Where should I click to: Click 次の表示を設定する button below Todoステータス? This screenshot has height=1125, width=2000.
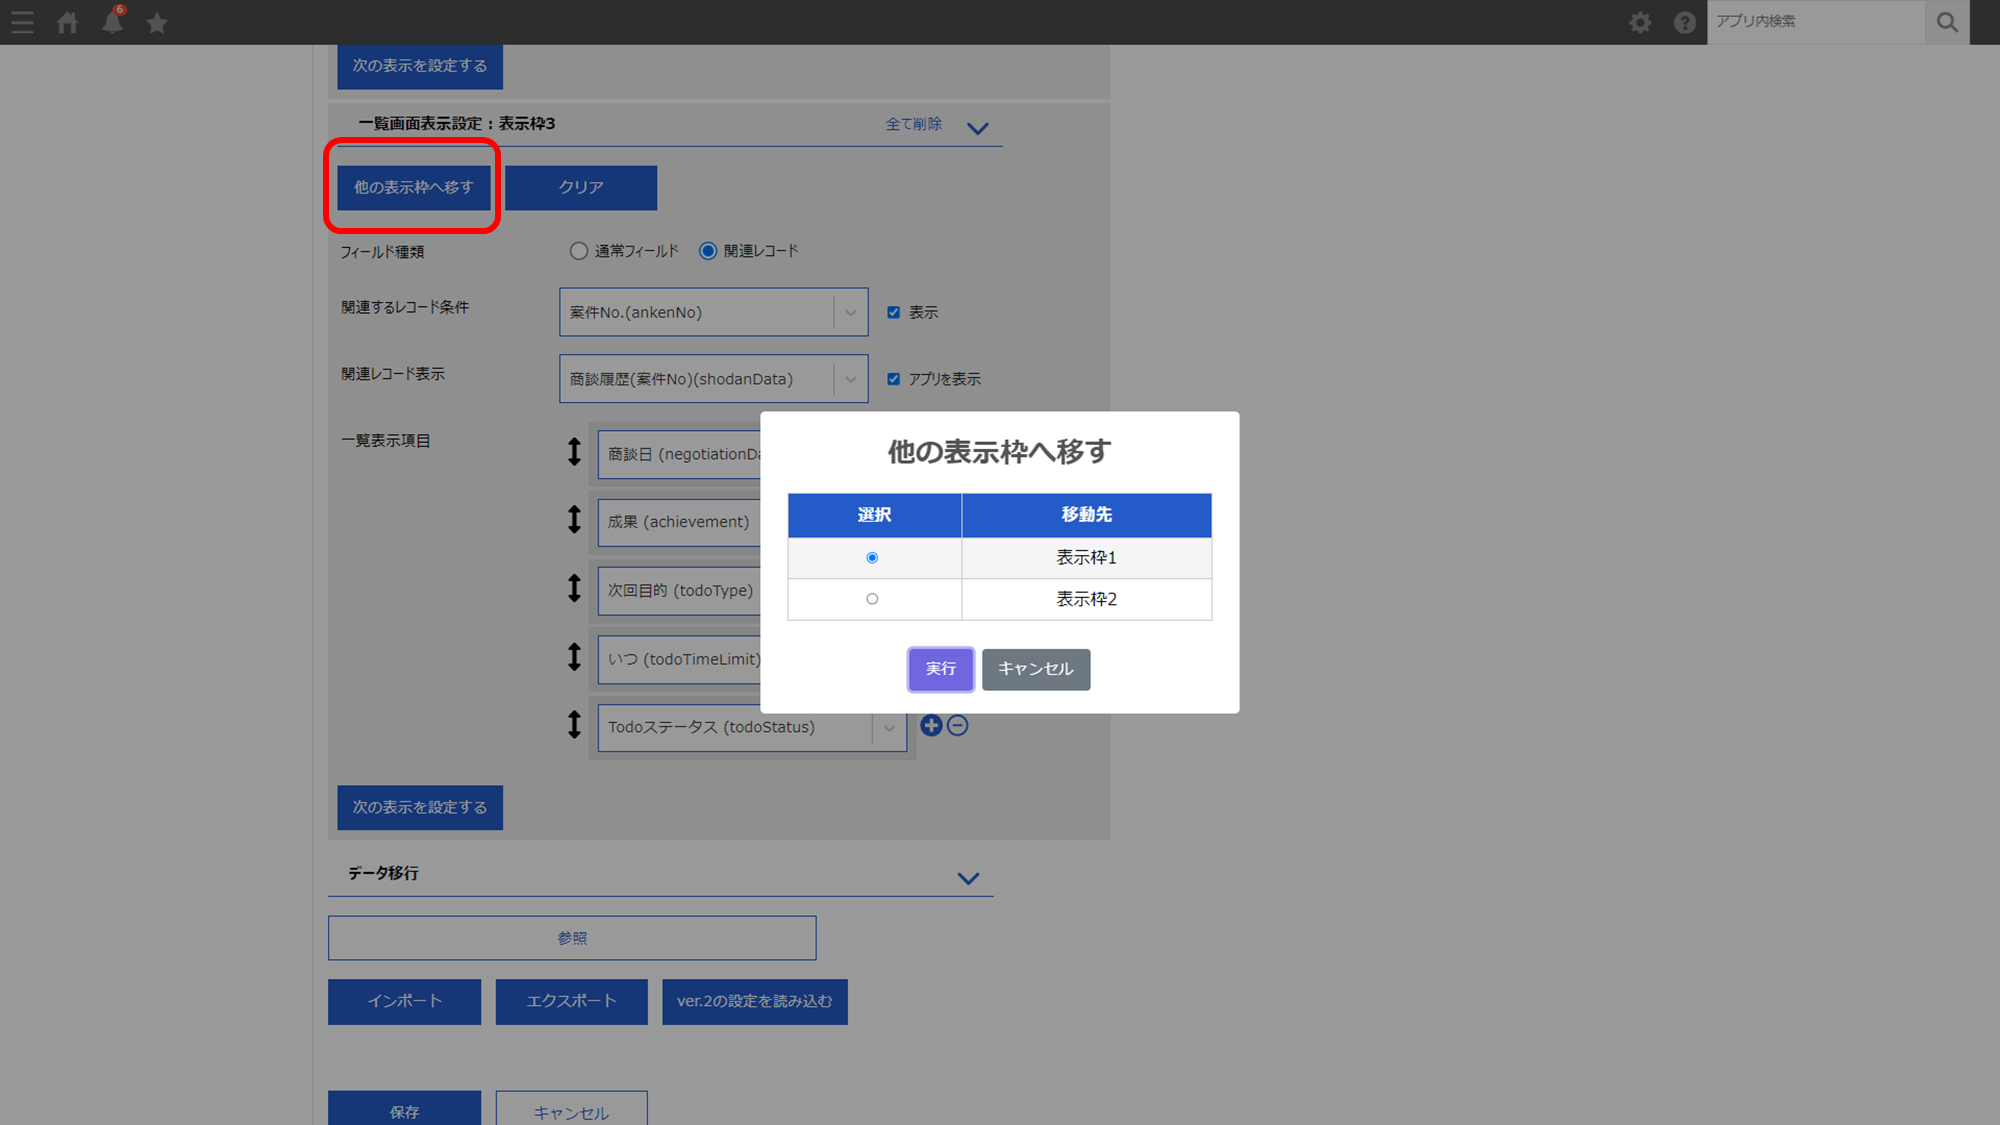(x=420, y=807)
